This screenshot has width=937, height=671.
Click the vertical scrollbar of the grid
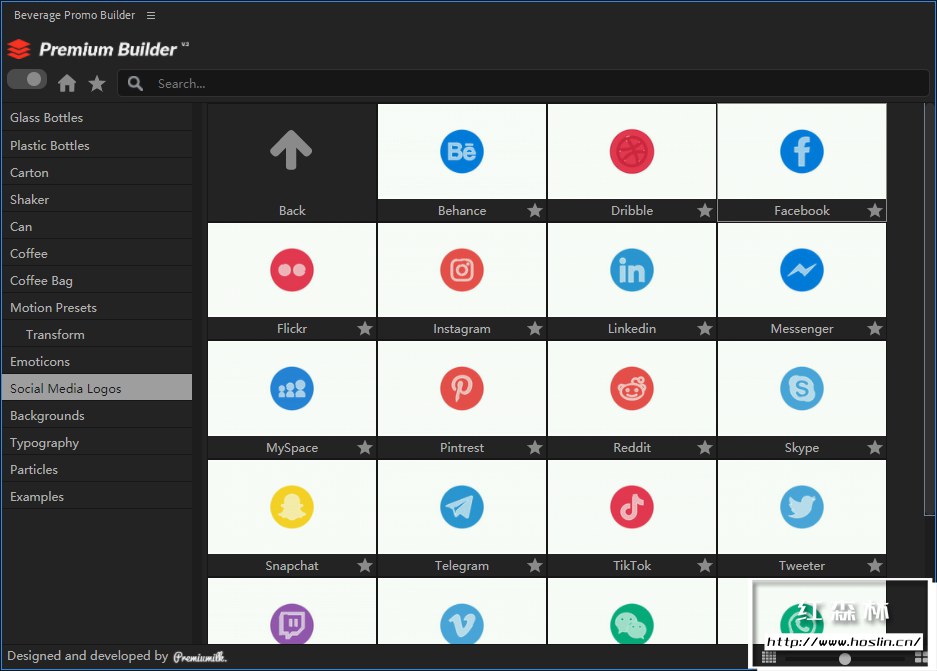pyautogui.click(x=928, y=308)
